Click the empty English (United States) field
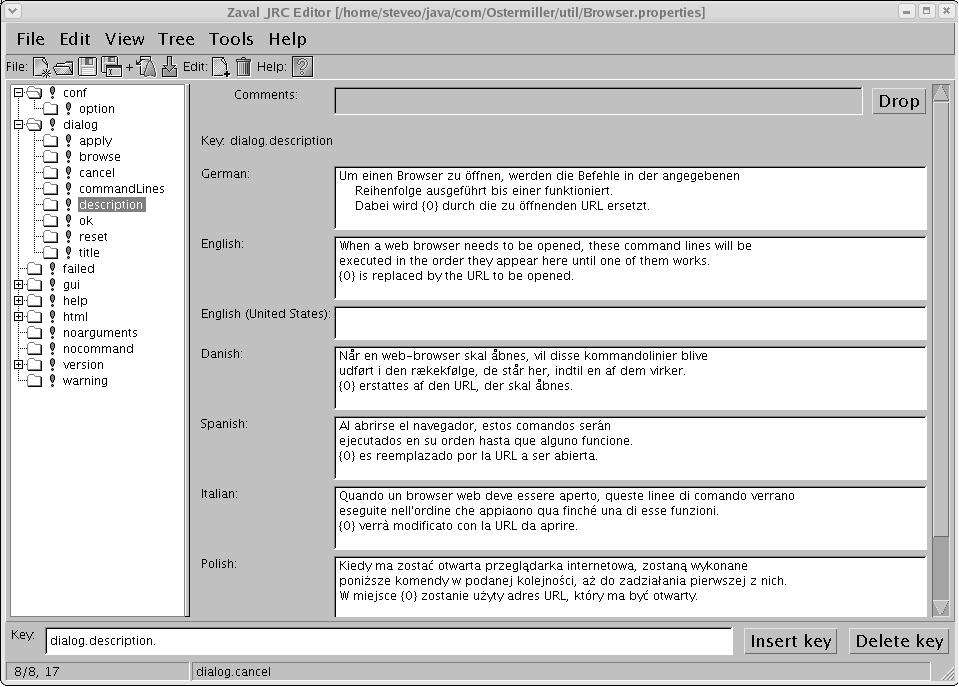 pyautogui.click(x=631, y=322)
